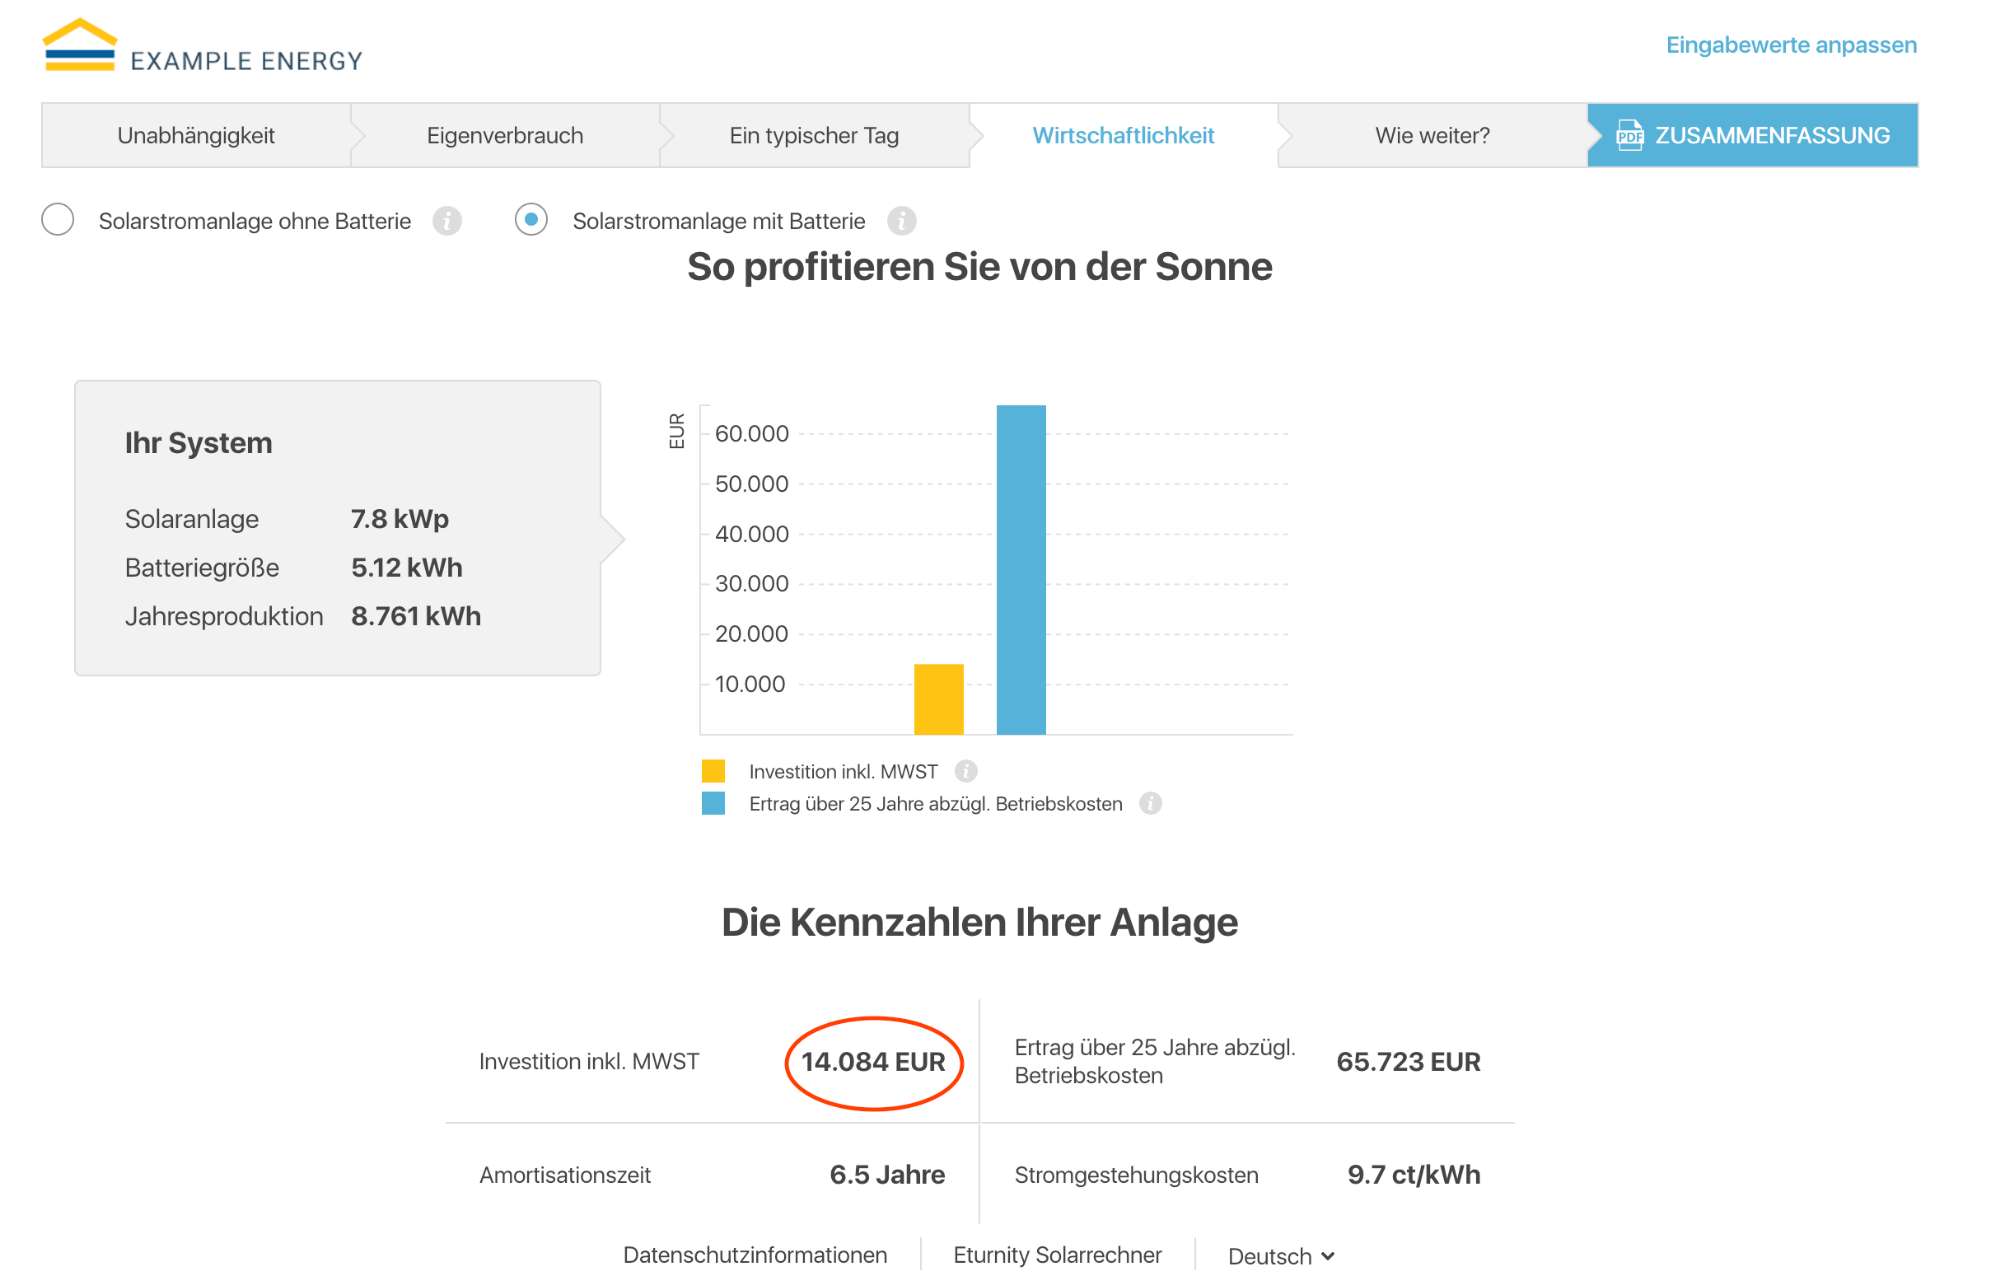This screenshot has height=1281, width=2000.
Task: Go to 'Ein typischer Tag' tab
Action: point(814,135)
